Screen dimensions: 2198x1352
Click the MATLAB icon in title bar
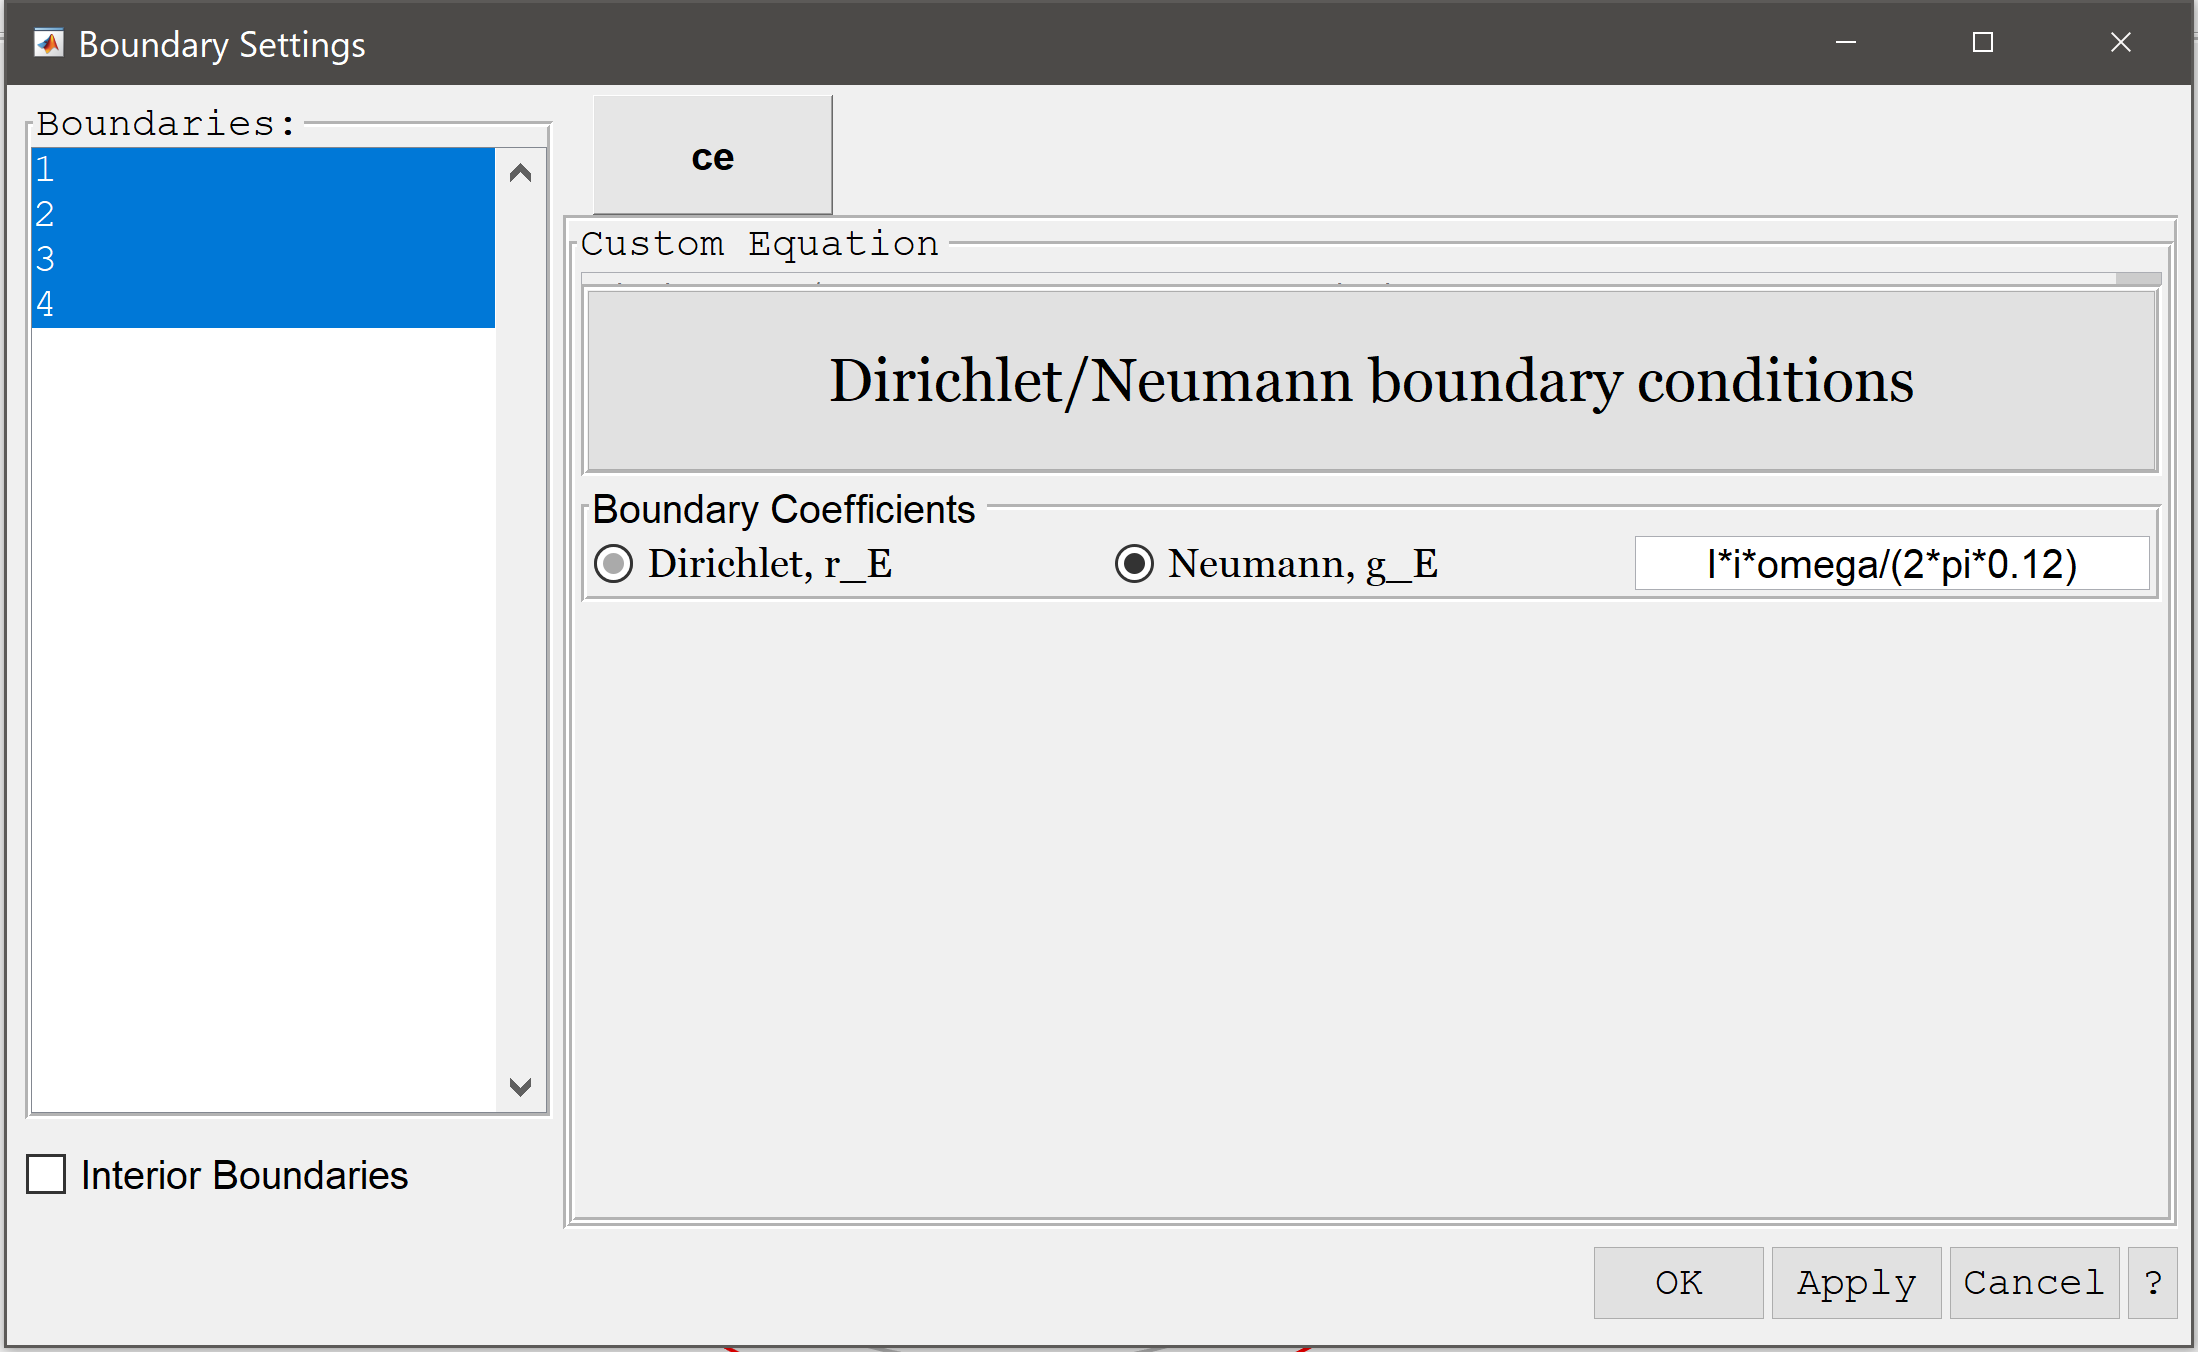[48, 43]
